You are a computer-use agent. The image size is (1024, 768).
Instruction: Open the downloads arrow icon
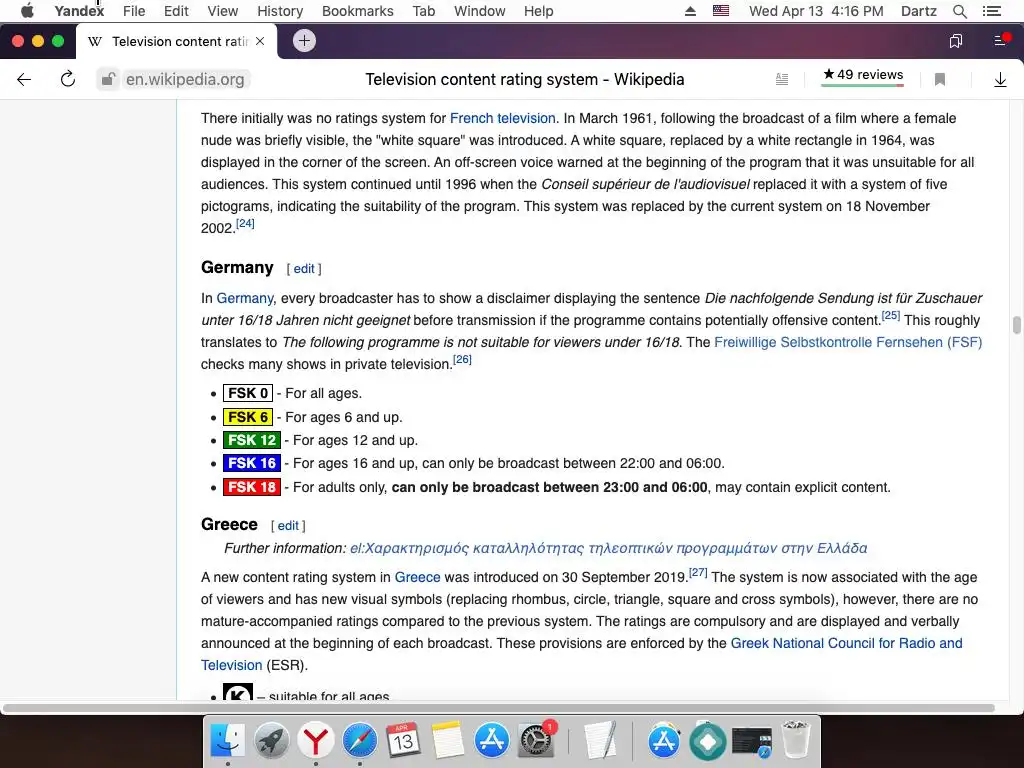1000,80
